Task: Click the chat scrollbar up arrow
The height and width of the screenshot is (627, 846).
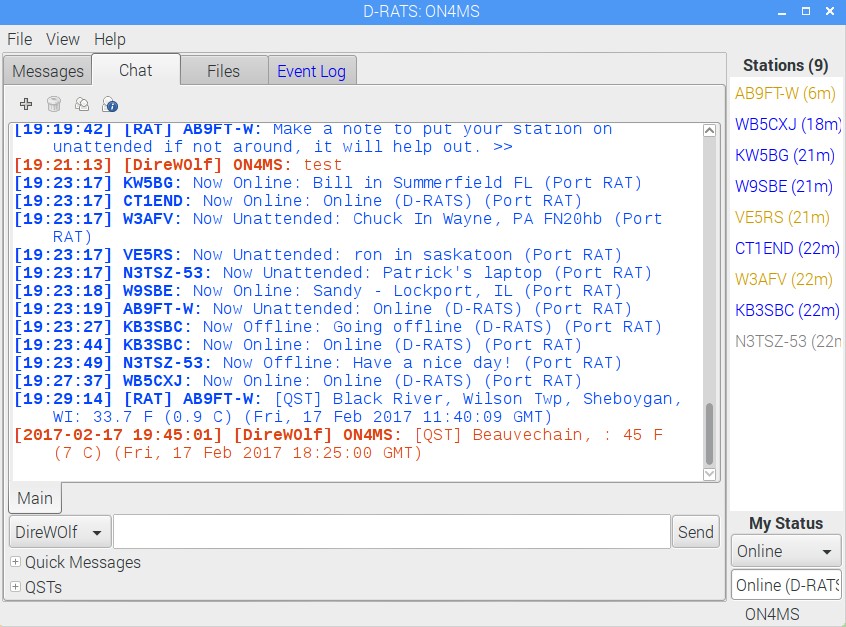Action: 709,131
